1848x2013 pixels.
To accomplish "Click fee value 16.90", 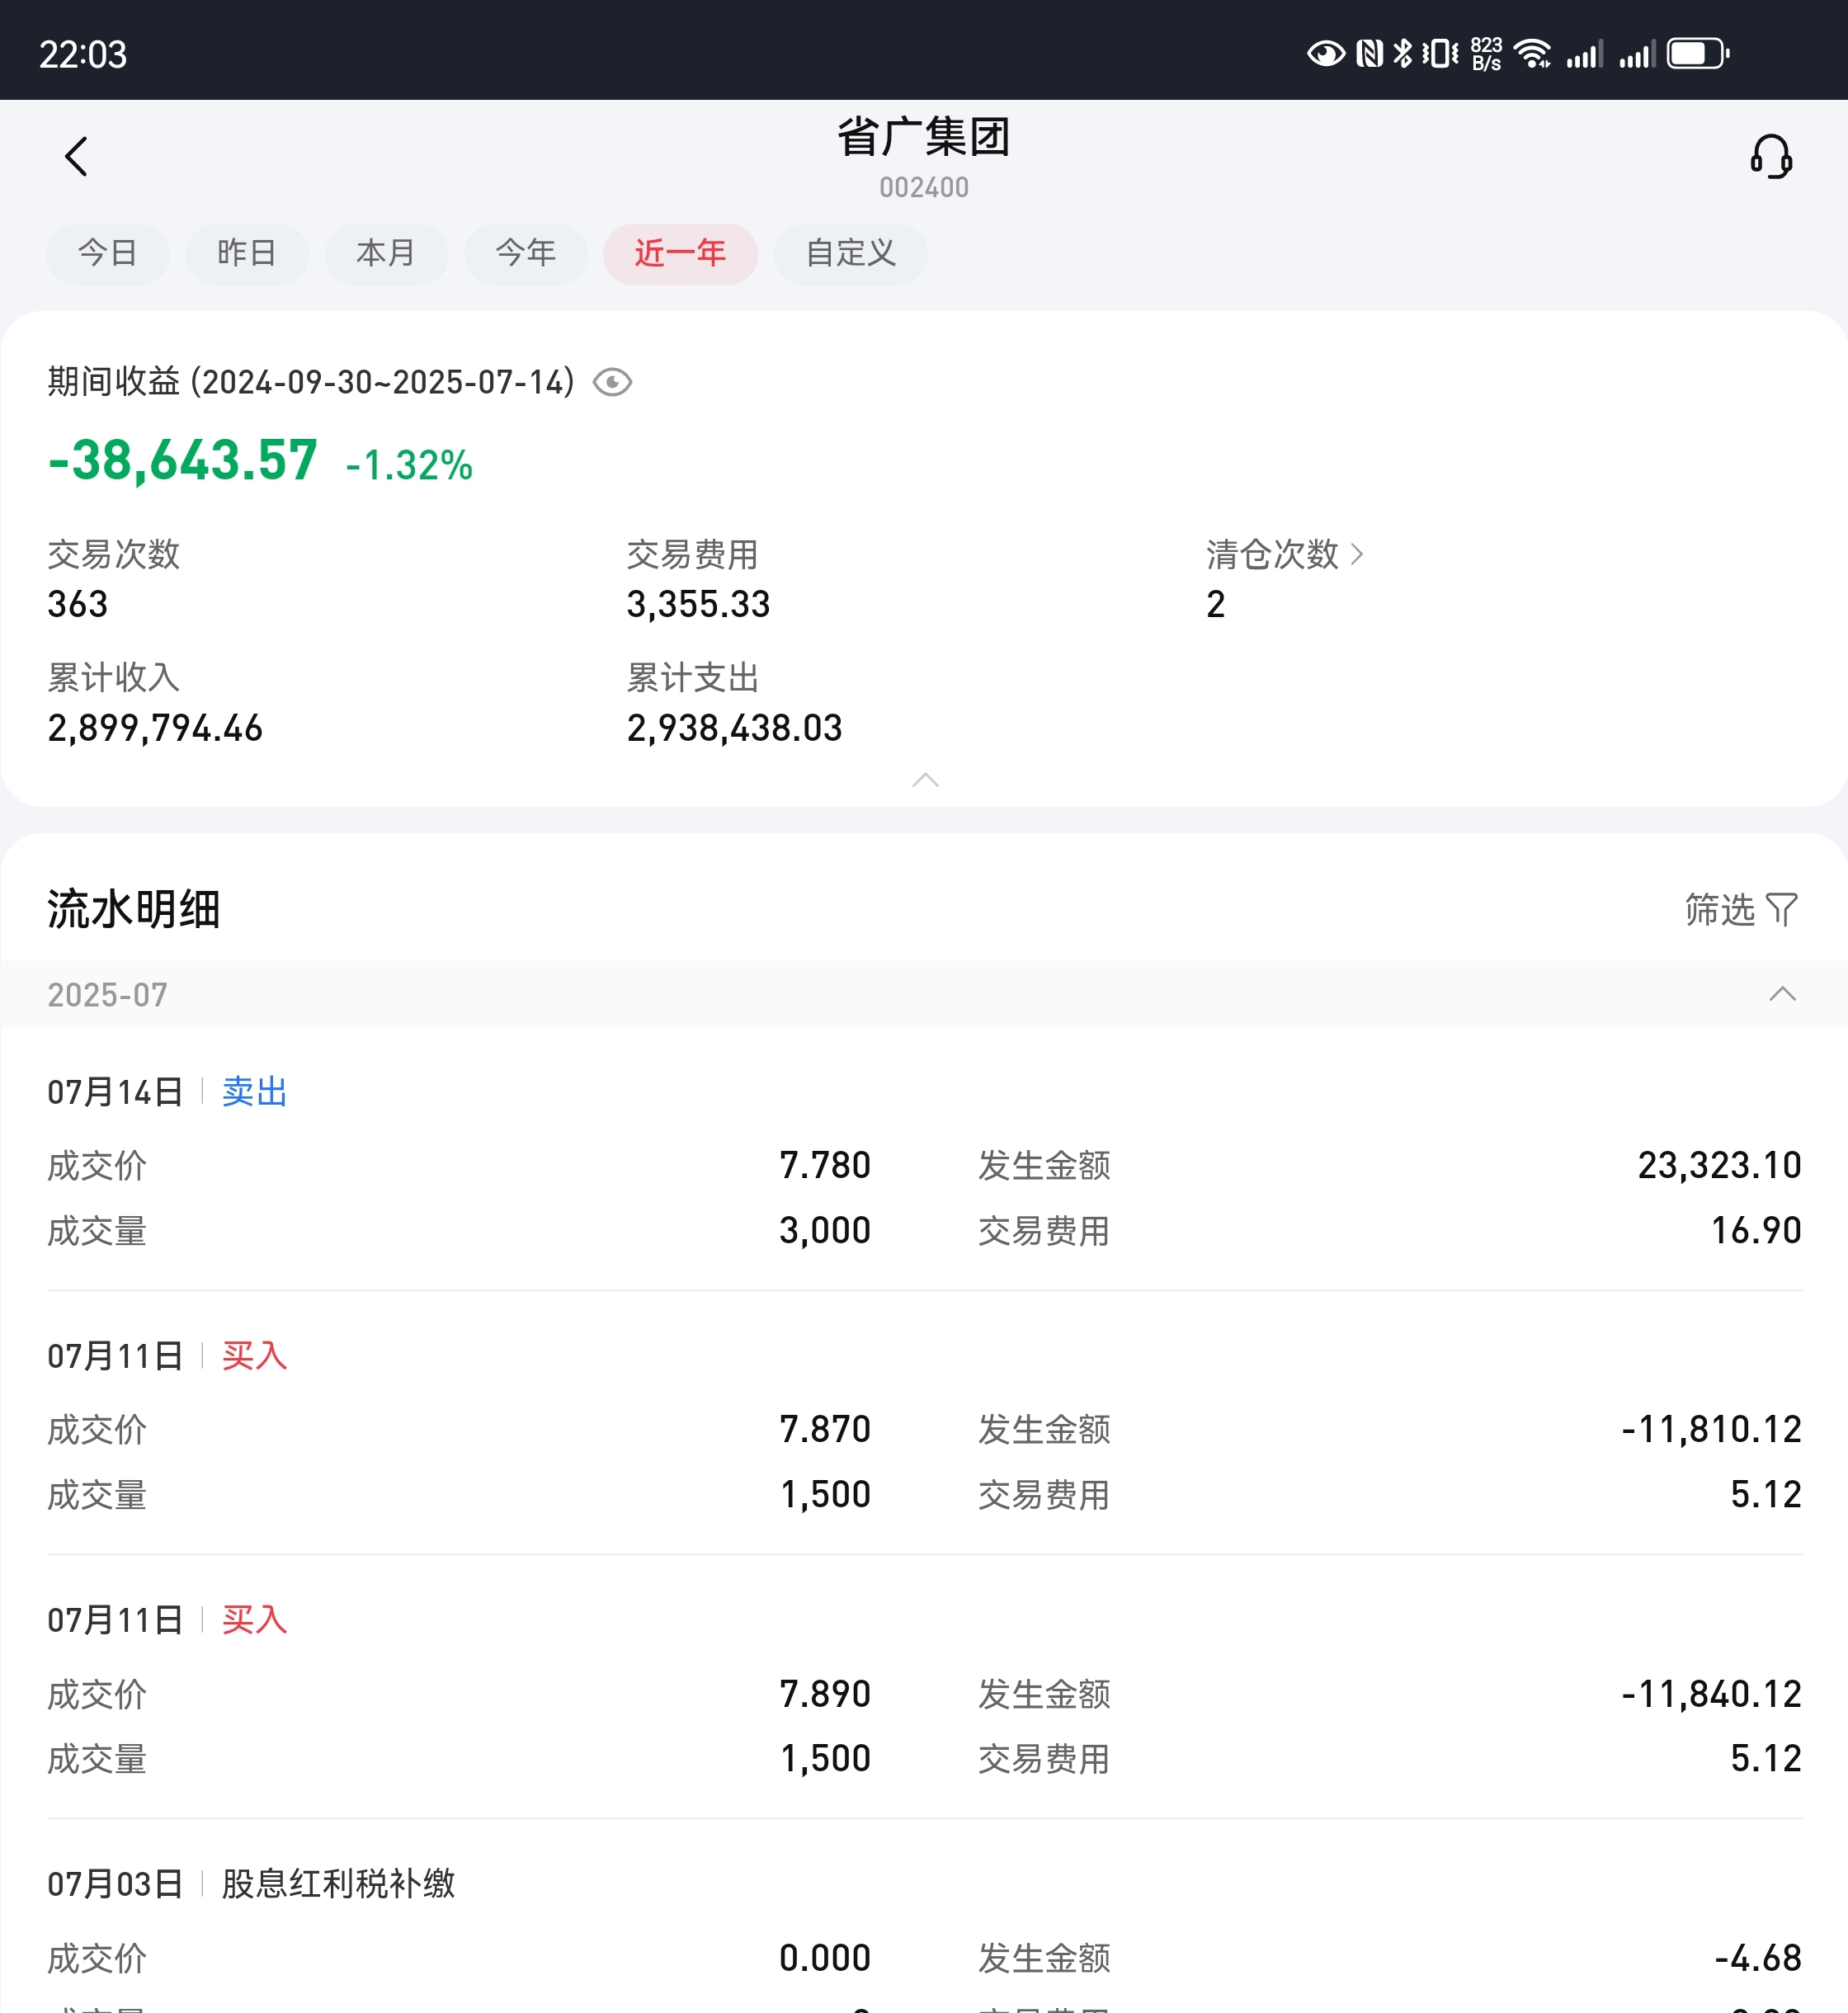I will pyautogui.click(x=1756, y=1230).
